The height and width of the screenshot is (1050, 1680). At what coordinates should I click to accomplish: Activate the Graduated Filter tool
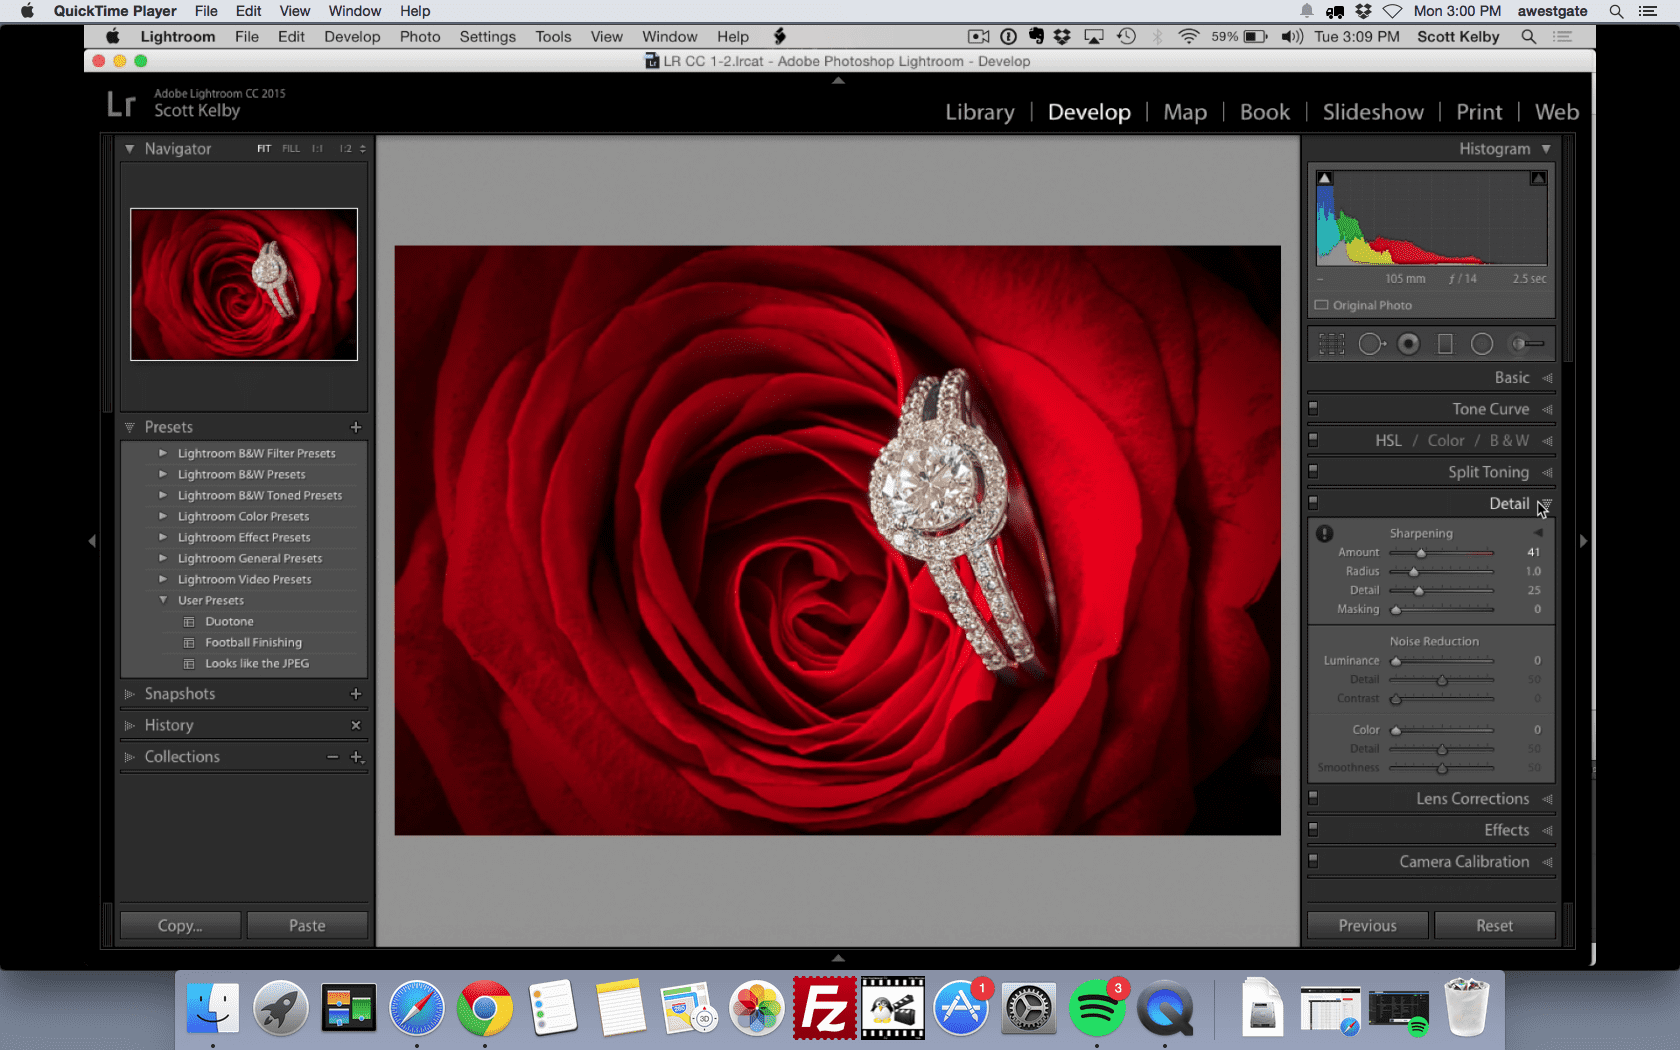click(1445, 343)
